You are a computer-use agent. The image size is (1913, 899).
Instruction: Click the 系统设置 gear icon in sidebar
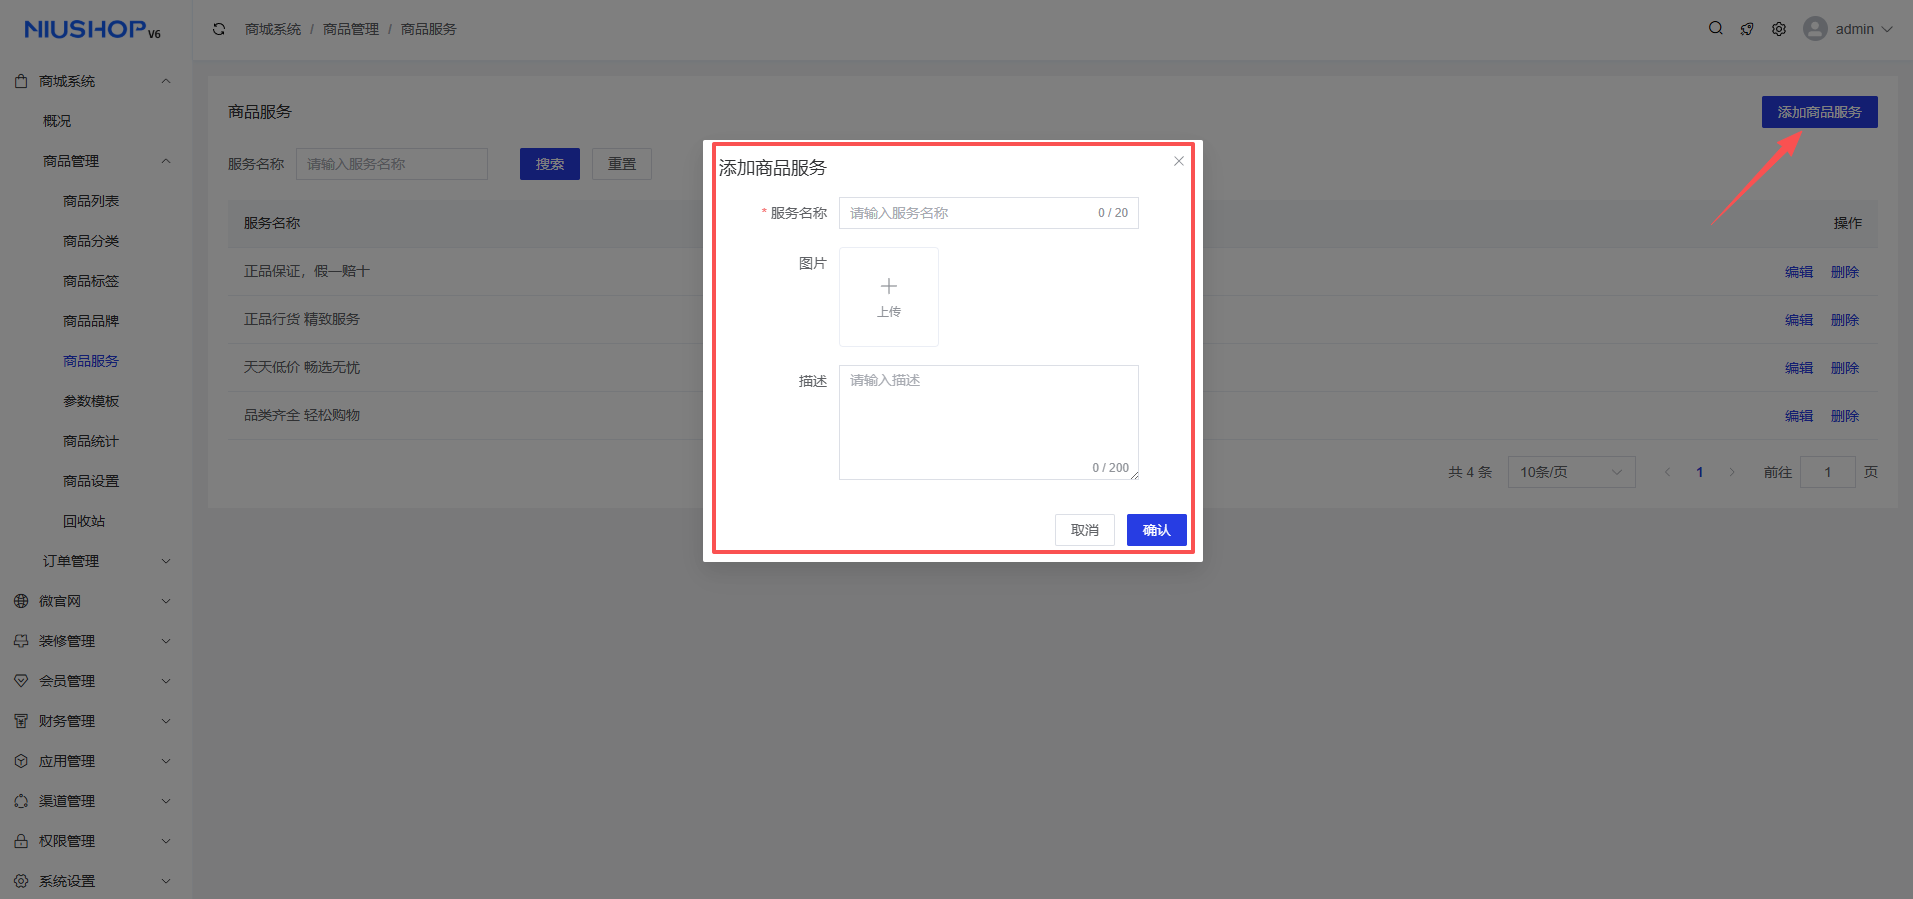[x=21, y=881]
